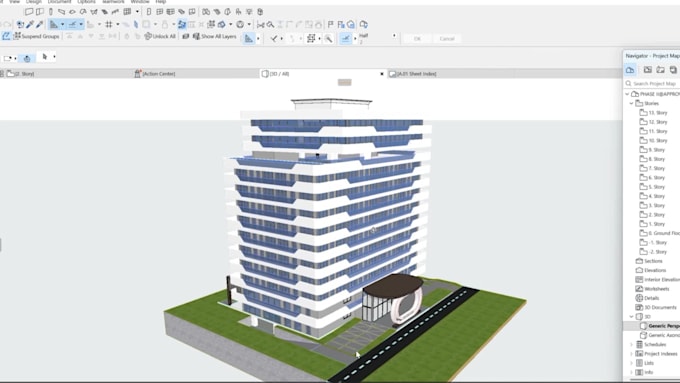Select the Inject Parameters syringe tool
The width and height of the screenshot is (680, 383).
pos(39,25)
